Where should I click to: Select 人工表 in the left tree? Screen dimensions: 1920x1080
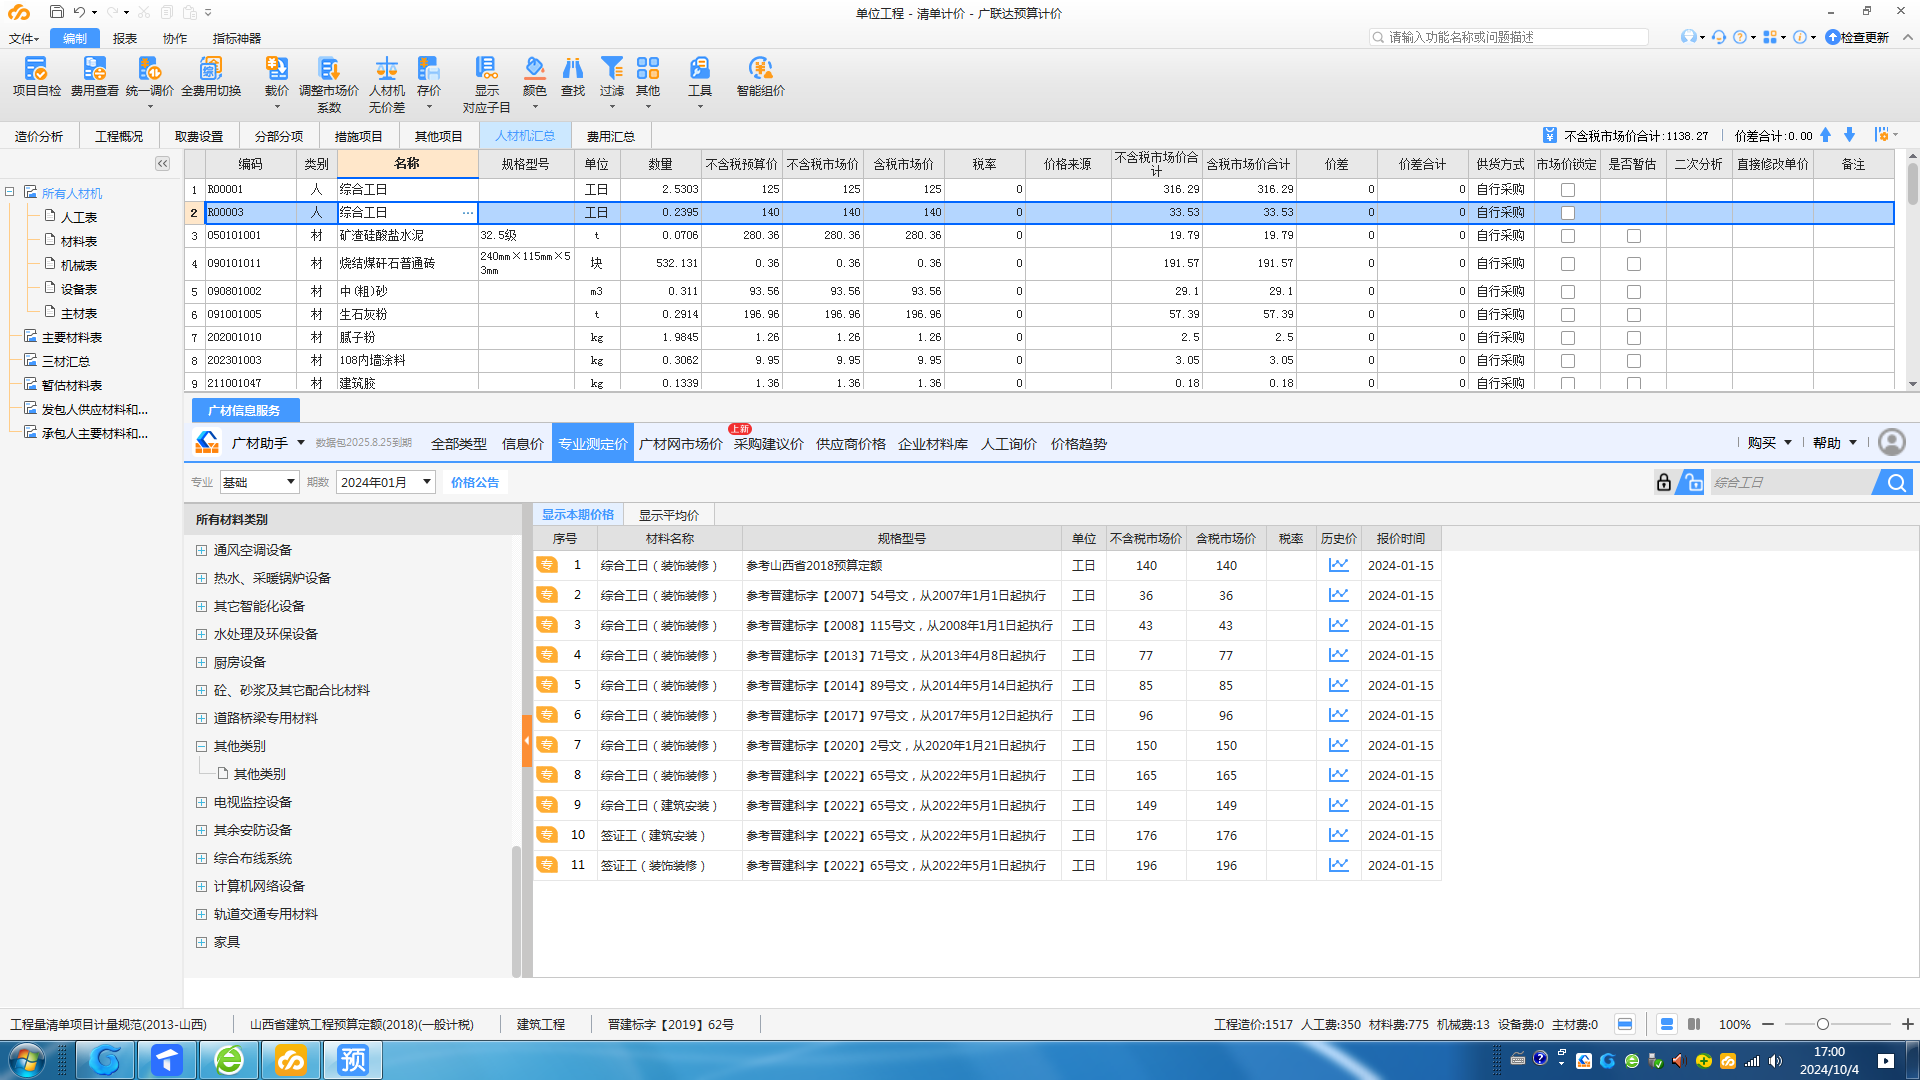(79, 217)
